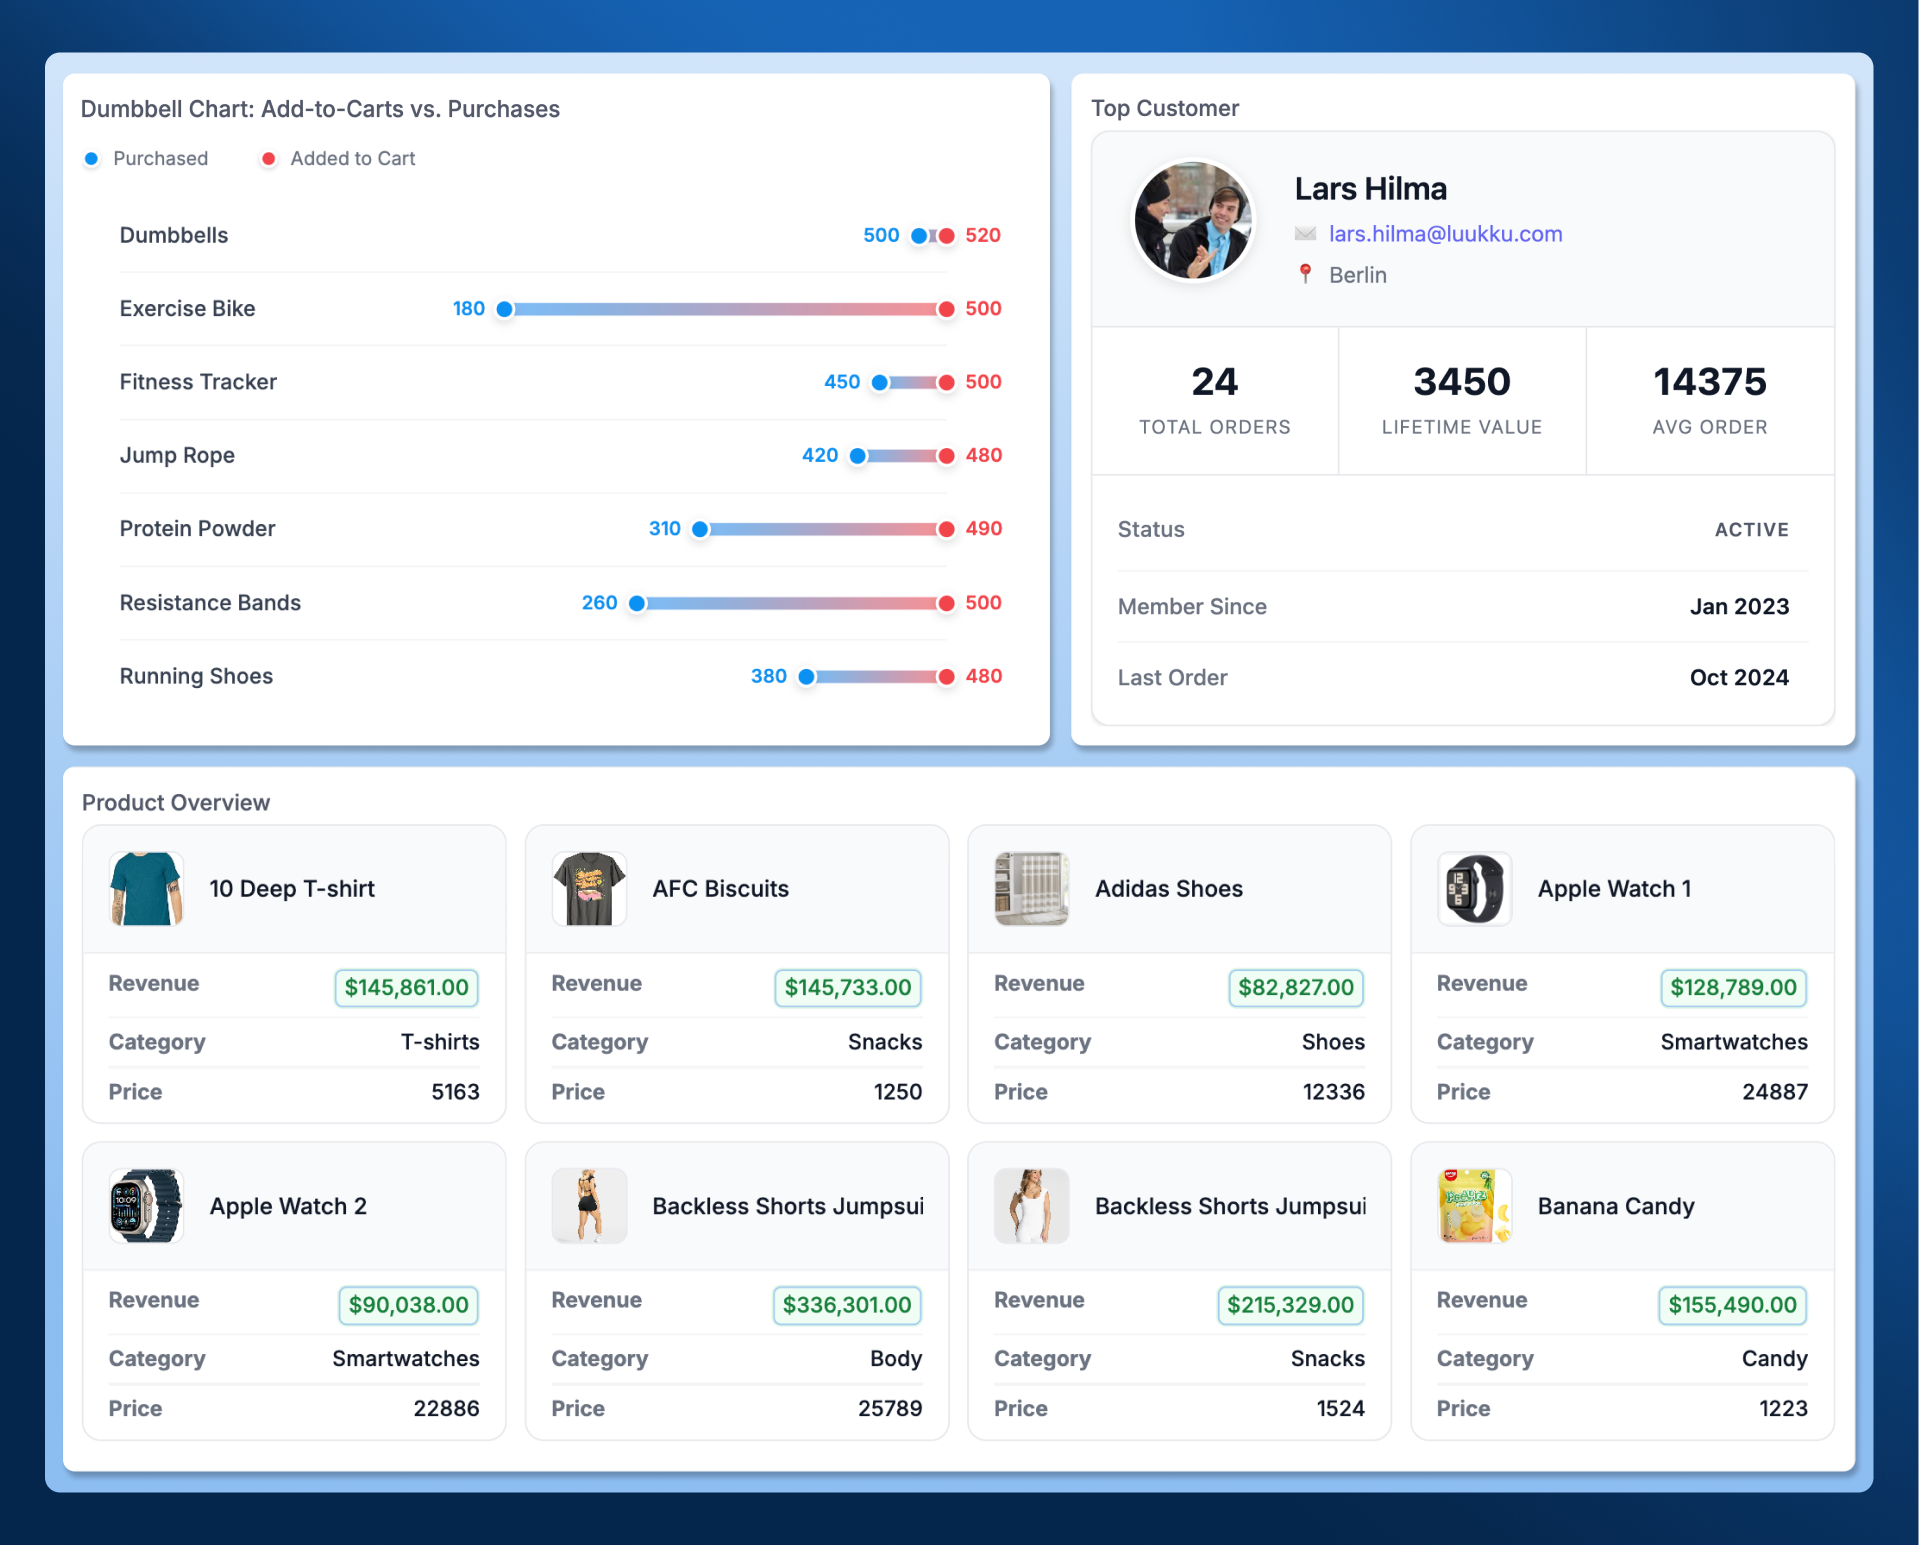
Task: Click the 10 Deep T-shirt product image
Action: click(146, 888)
